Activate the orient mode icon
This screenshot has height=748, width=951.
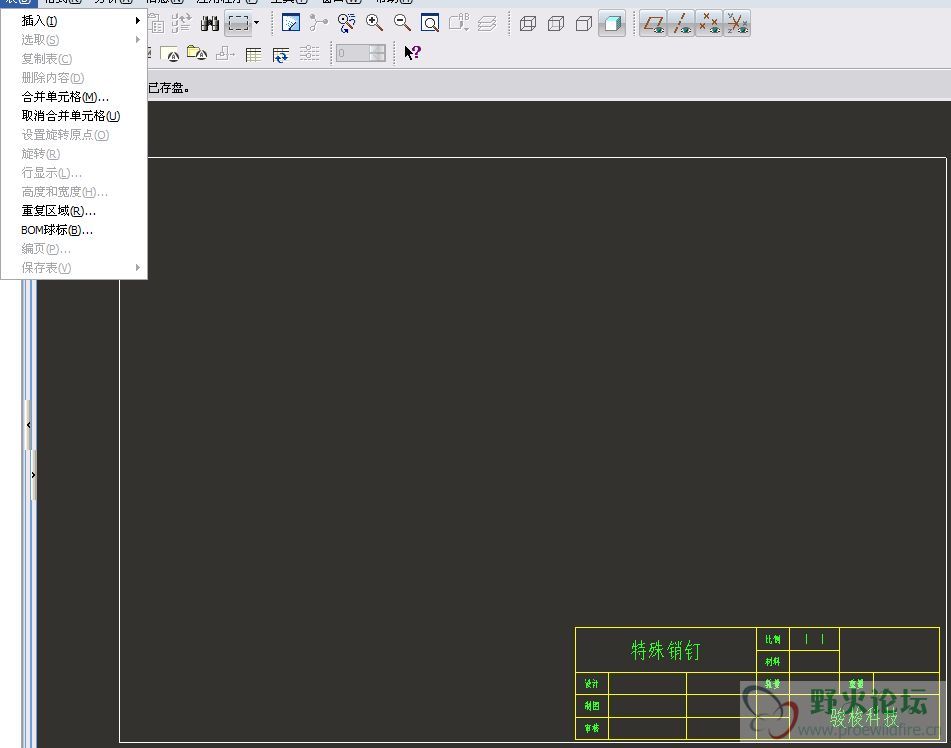coord(346,24)
